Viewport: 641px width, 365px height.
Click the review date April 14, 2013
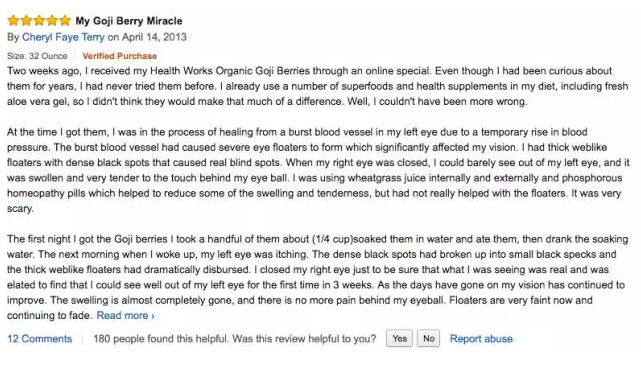pyautogui.click(x=154, y=37)
